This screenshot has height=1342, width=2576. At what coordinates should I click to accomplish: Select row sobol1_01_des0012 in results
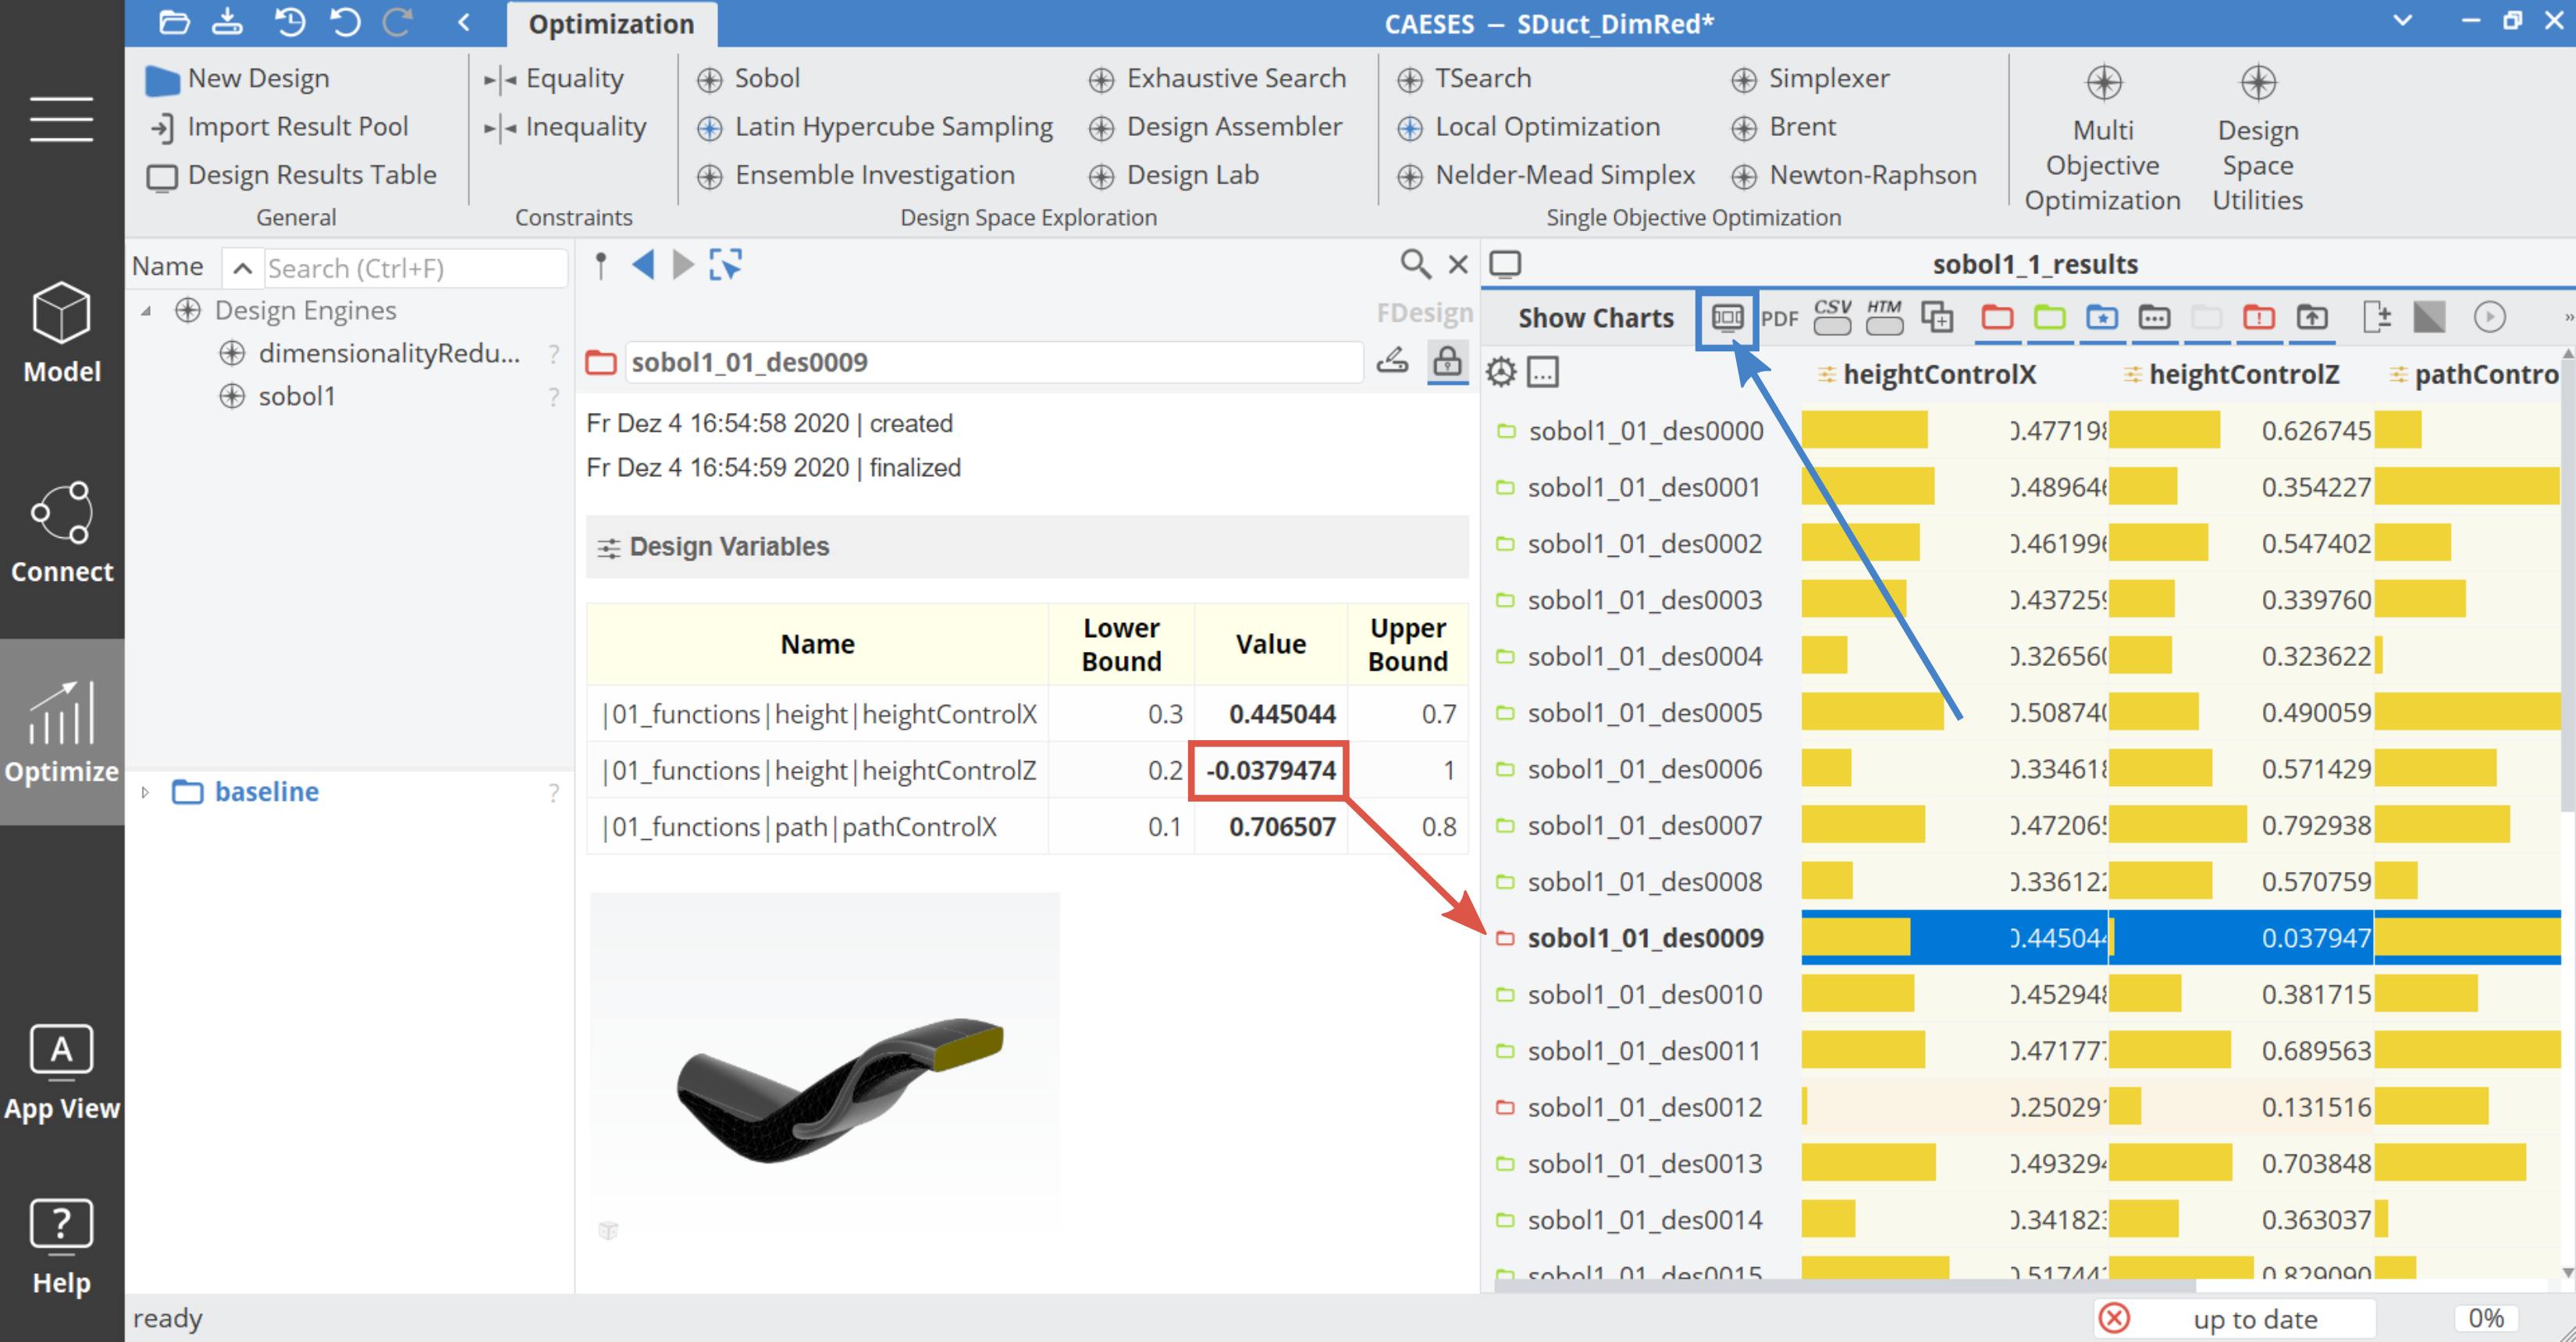click(x=2020, y=1108)
